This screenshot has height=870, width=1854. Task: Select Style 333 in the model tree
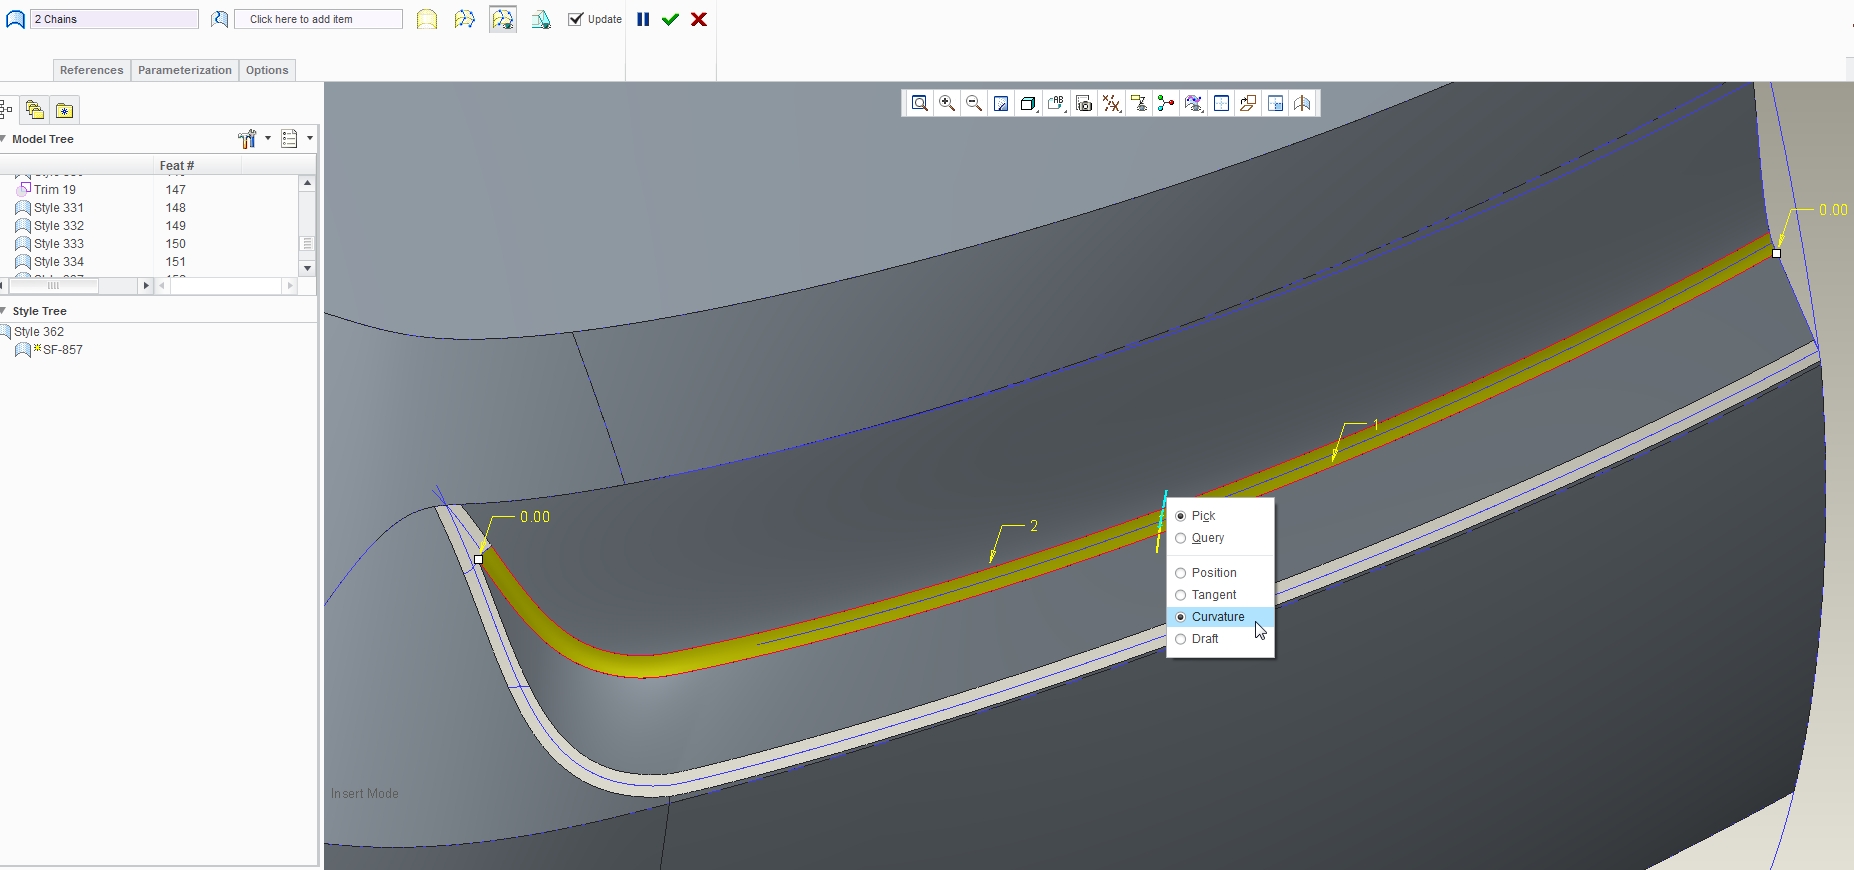pos(59,244)
